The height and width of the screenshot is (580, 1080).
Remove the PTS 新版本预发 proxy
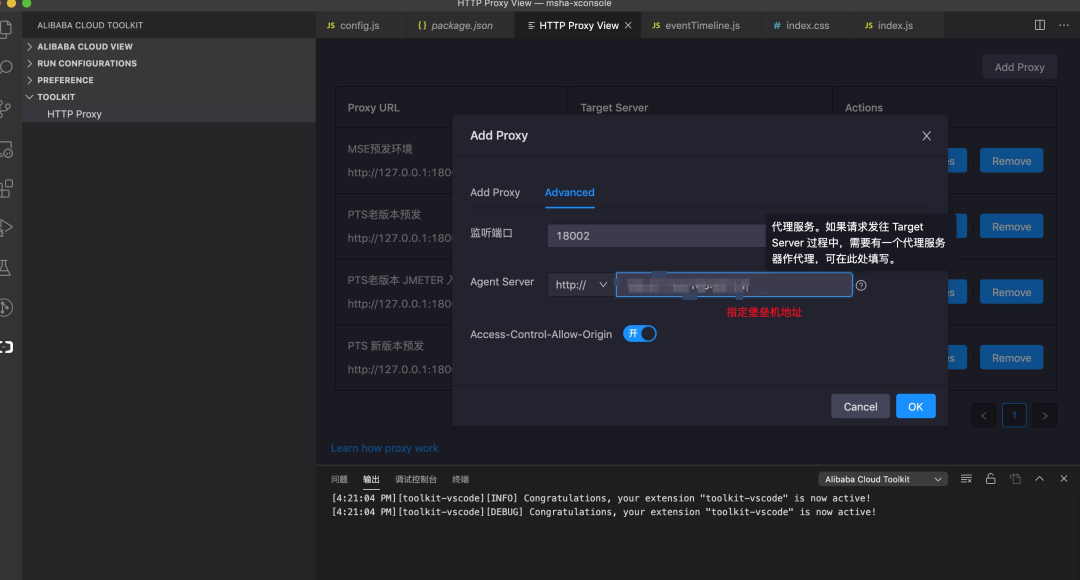coord(1011,358)
